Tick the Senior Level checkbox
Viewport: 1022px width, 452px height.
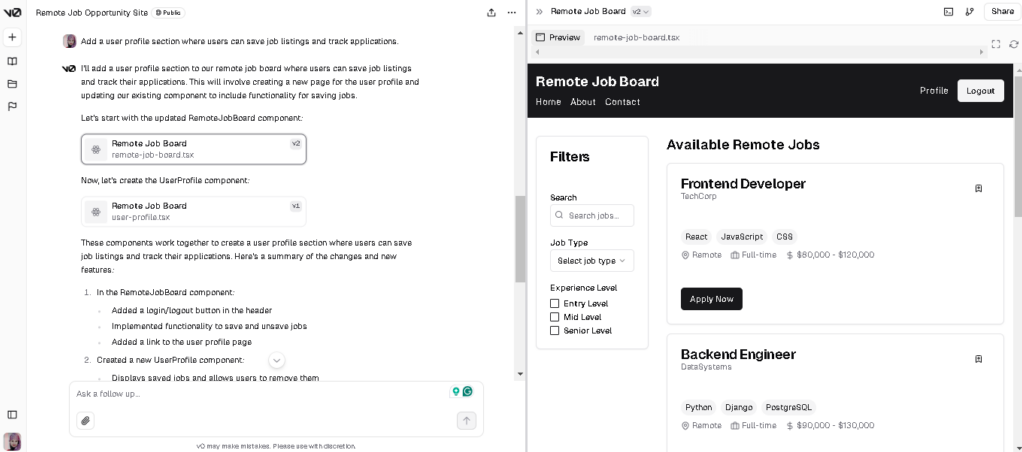click(555, 331)
